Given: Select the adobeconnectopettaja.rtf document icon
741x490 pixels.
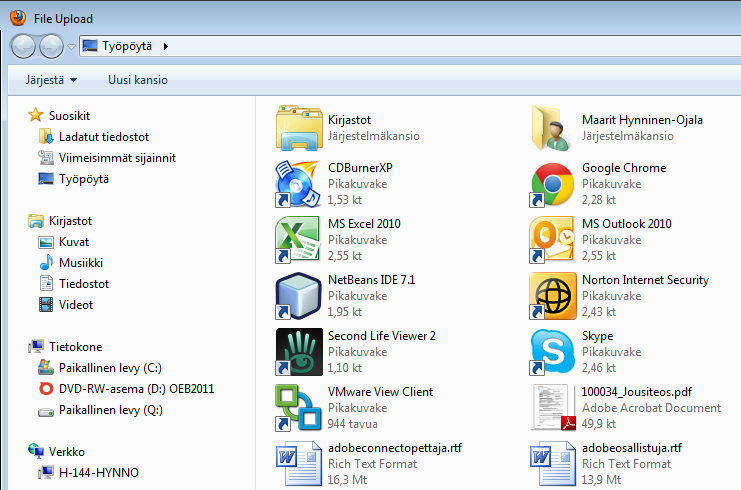Looking at the screenshot, I should click(298, 464).
